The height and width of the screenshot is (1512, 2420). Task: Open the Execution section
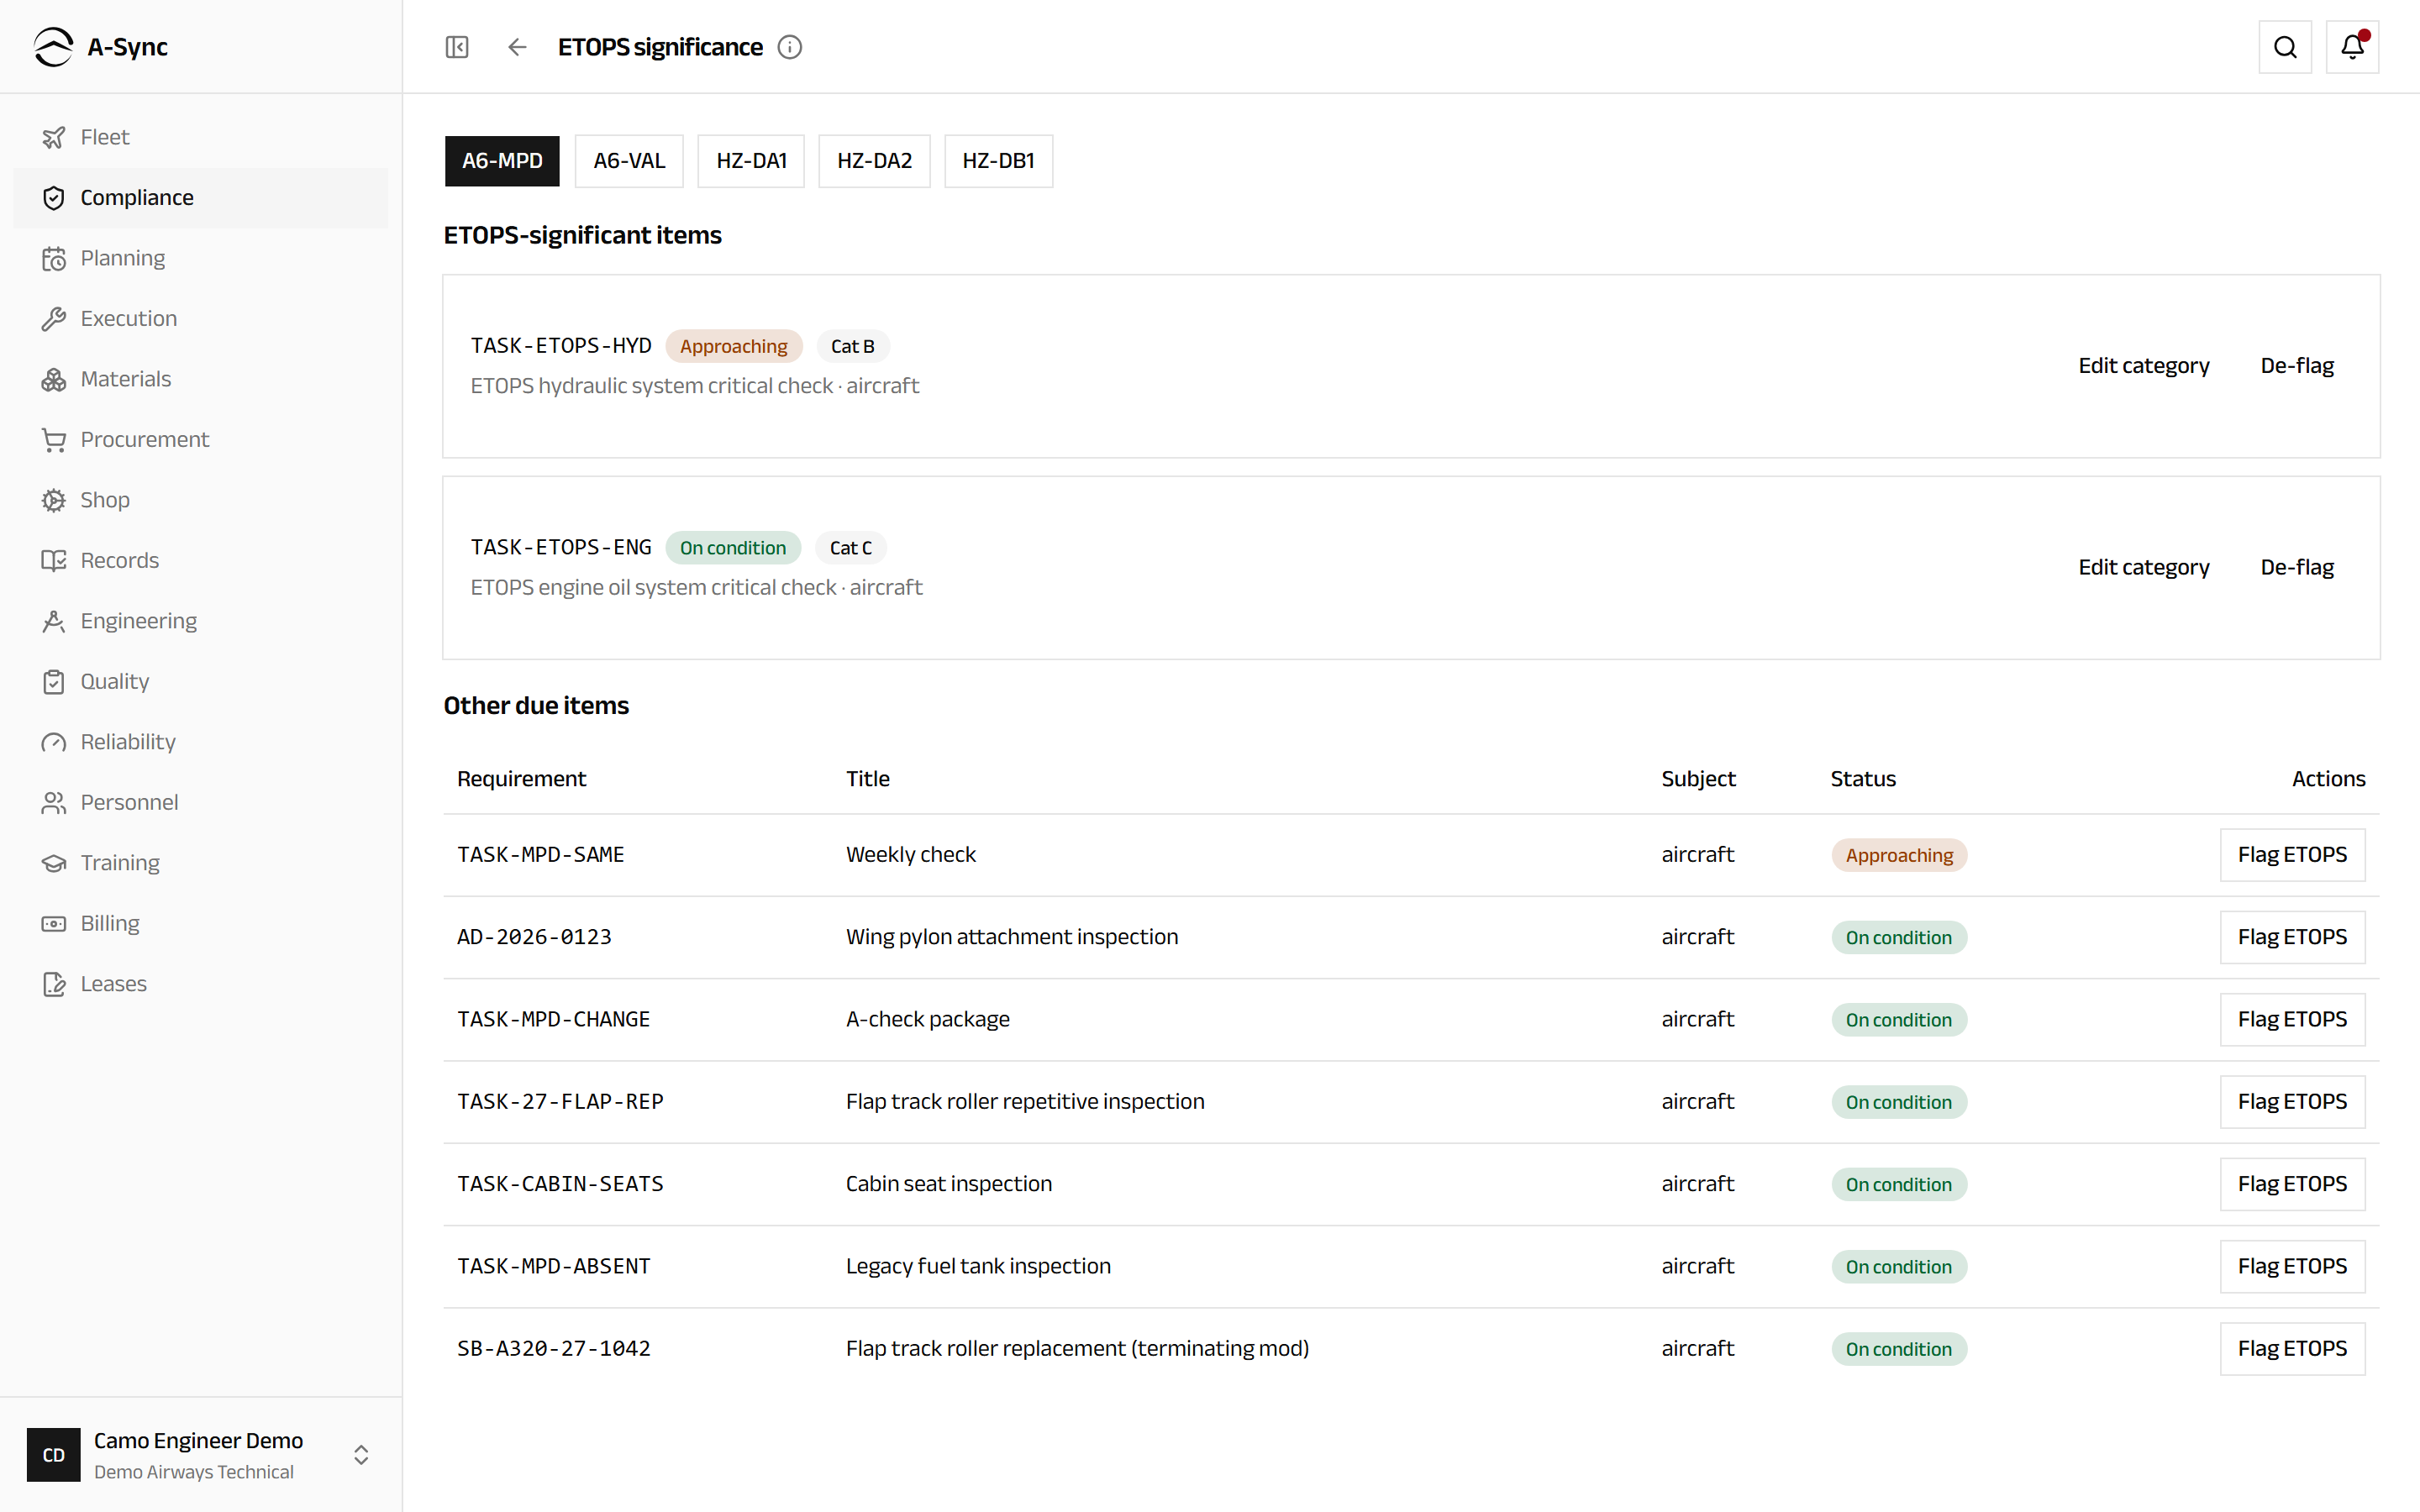(x=201, y=319)
